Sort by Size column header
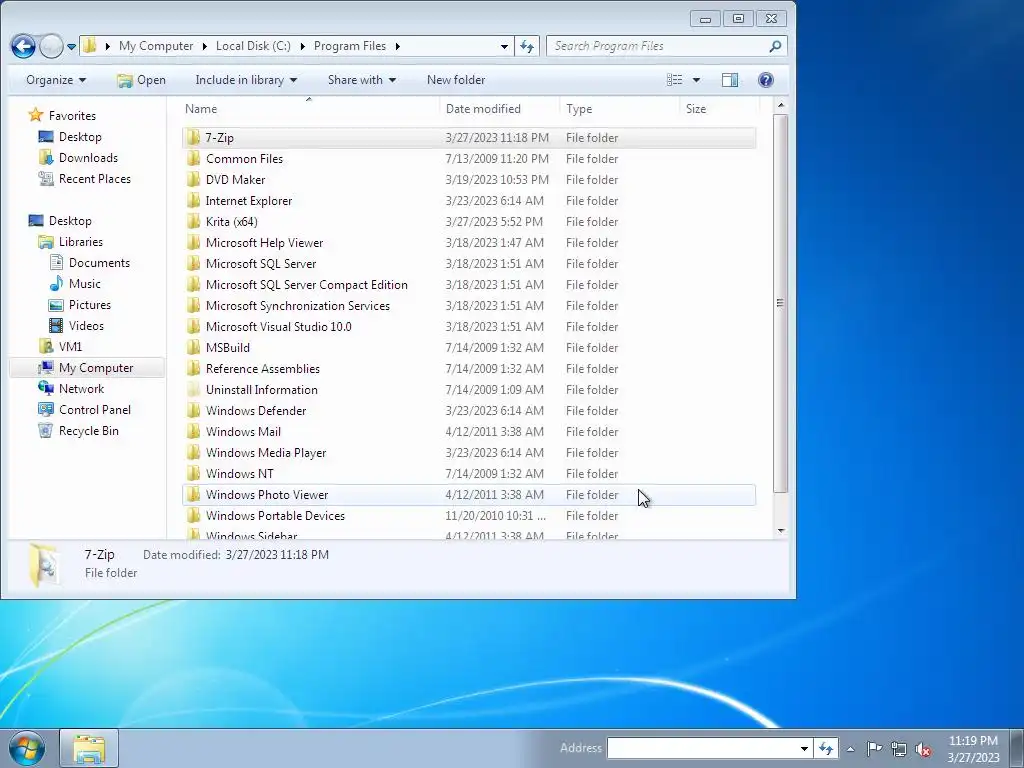Image resolution: width=1024 pixels, height=768 pixels. tap(719, 108)
